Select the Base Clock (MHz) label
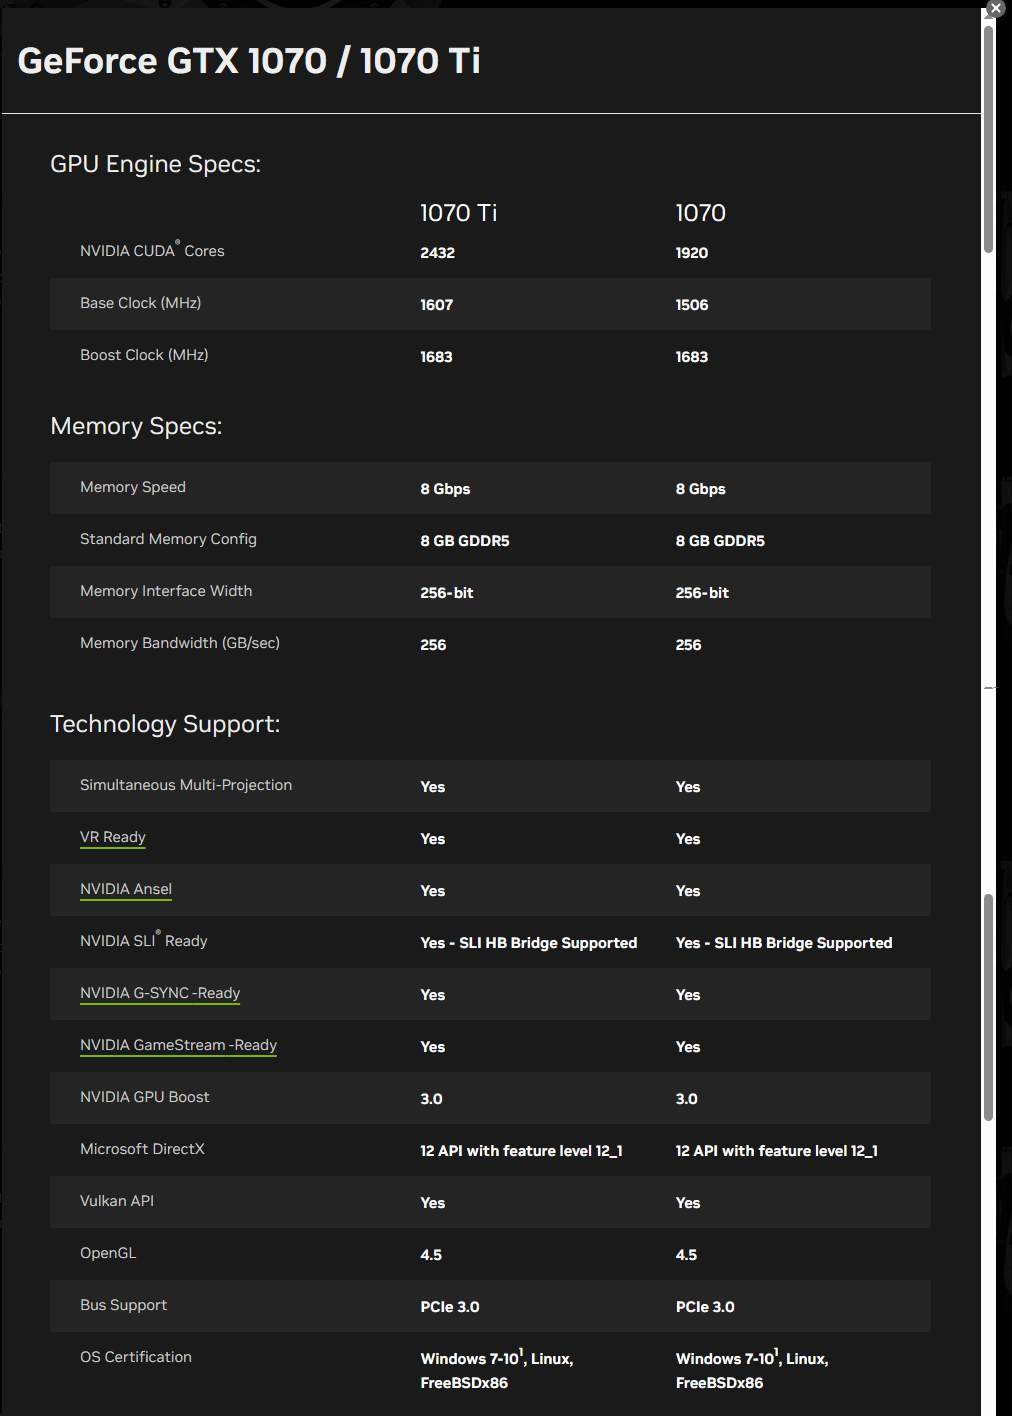This screenshot has width=1012, height=1416. click(140, 303)
